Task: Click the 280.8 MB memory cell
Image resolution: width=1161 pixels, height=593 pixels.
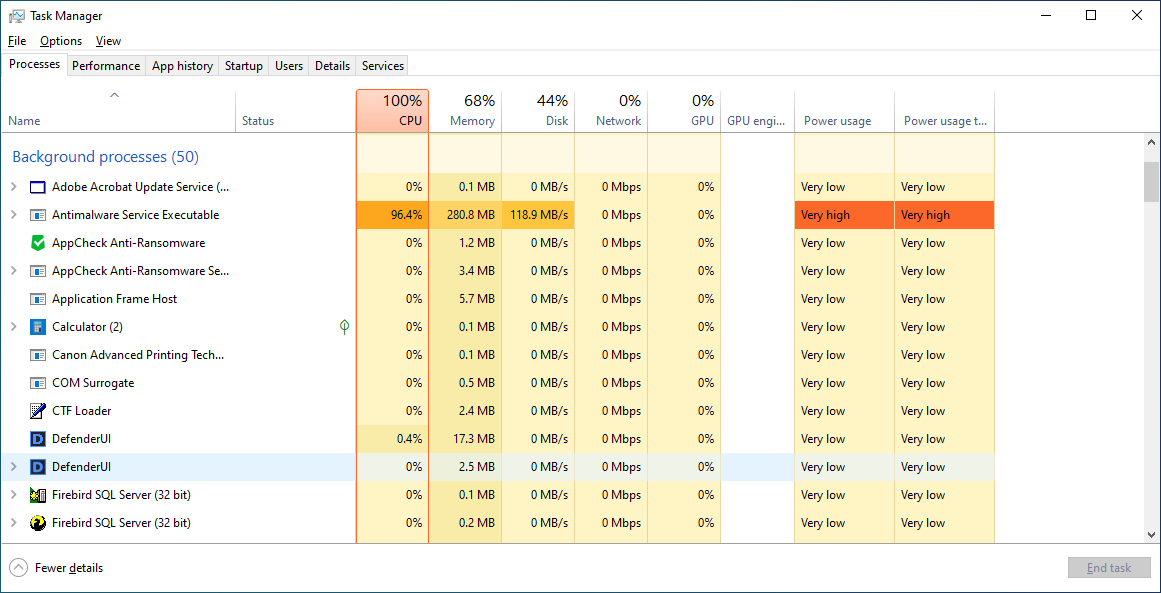Action: pos(465,215)
